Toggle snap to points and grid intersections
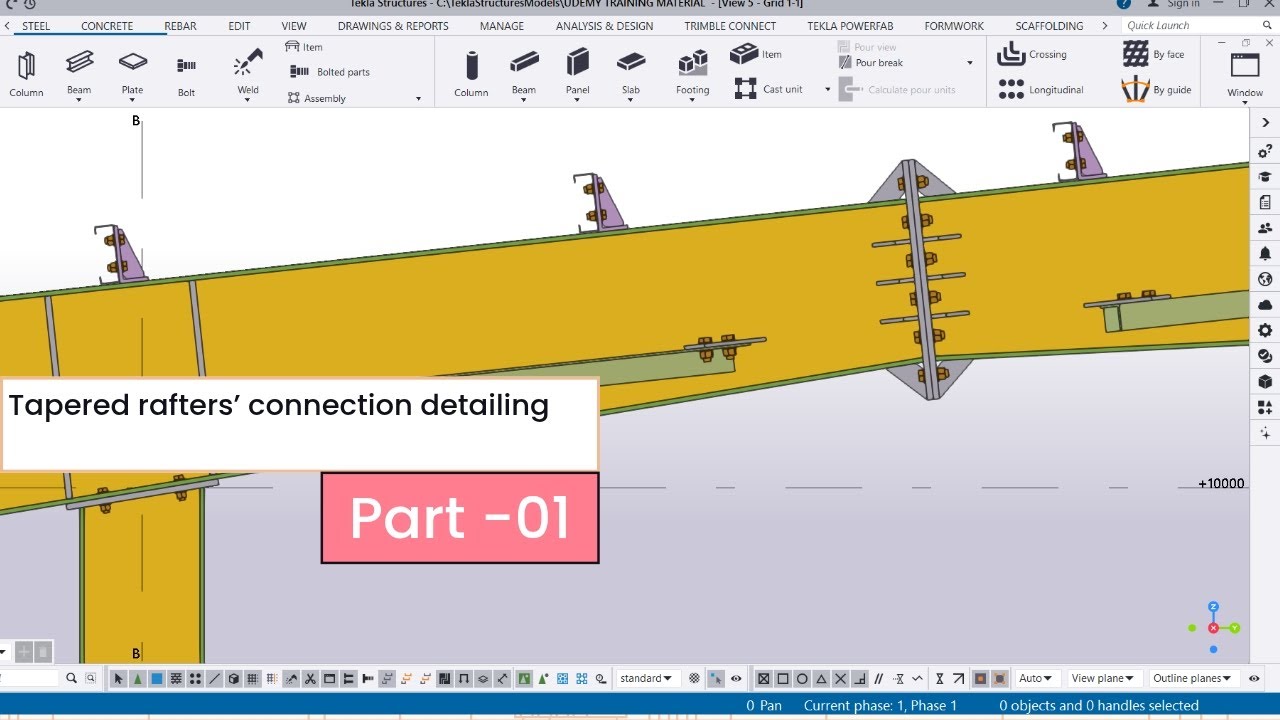The width and height of the screenshot is (1280, 720). pos(764,679)
